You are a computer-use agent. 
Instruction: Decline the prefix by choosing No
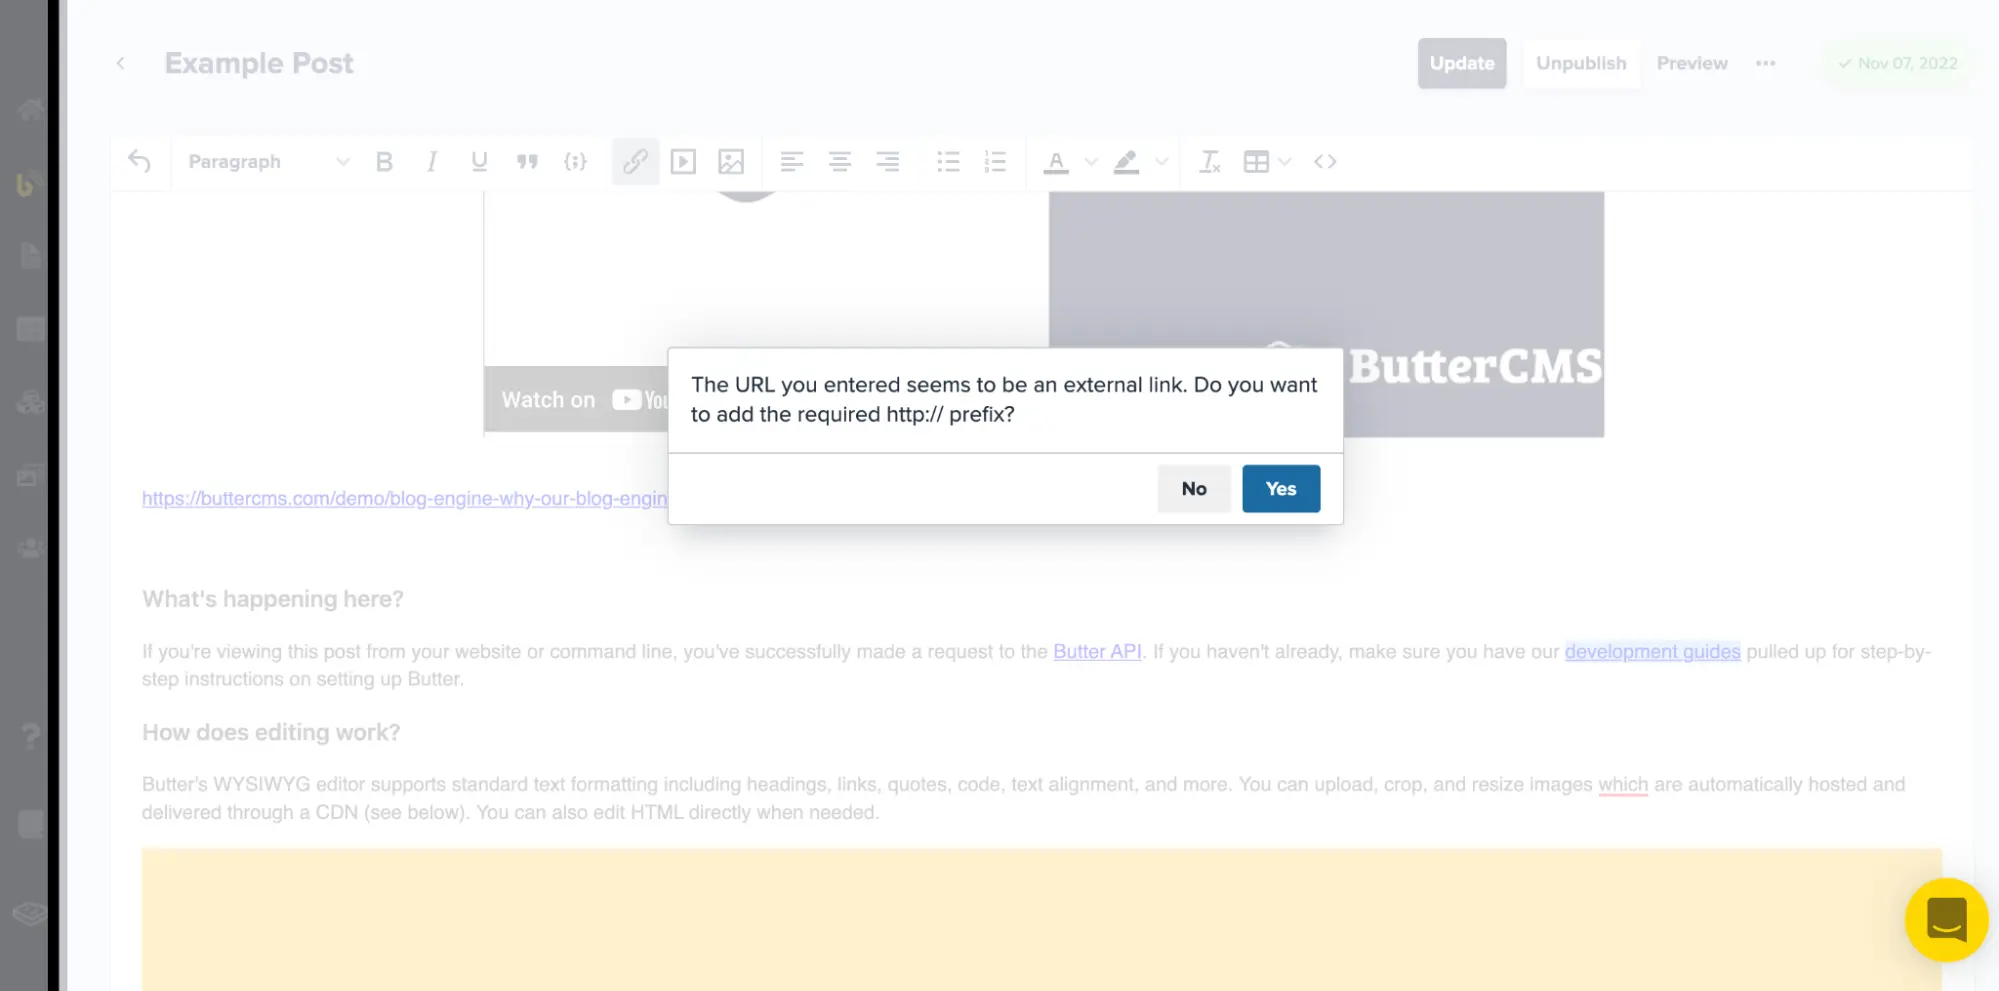[1194, 489]
